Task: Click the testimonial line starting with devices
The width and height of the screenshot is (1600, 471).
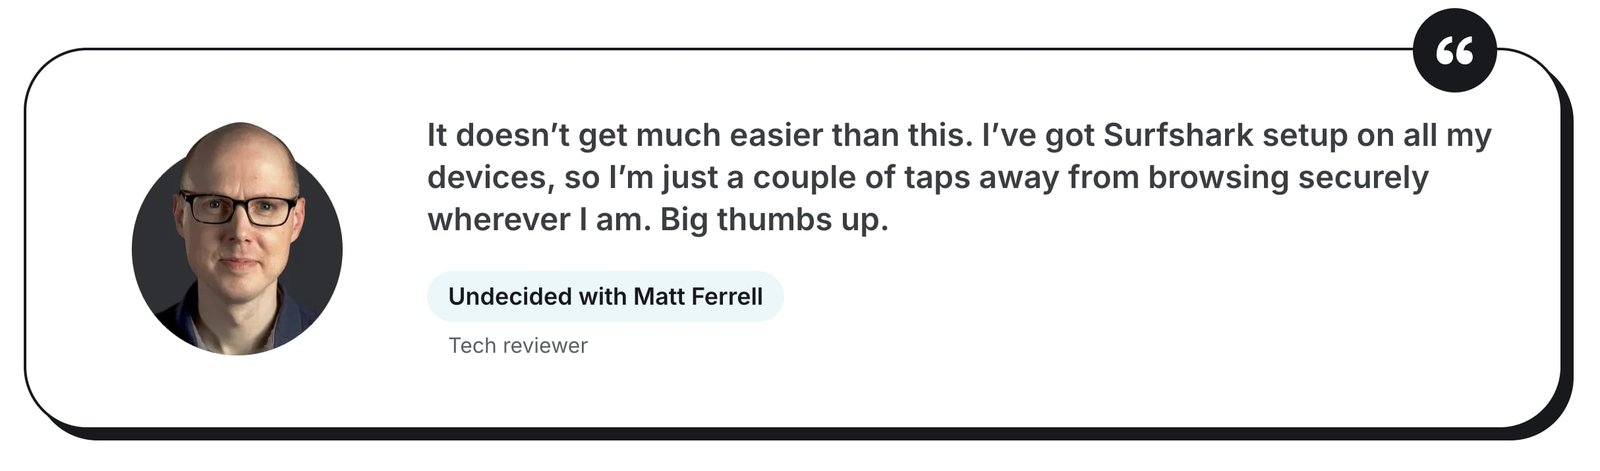Action: pyautogui.click(x=928, y=178)
